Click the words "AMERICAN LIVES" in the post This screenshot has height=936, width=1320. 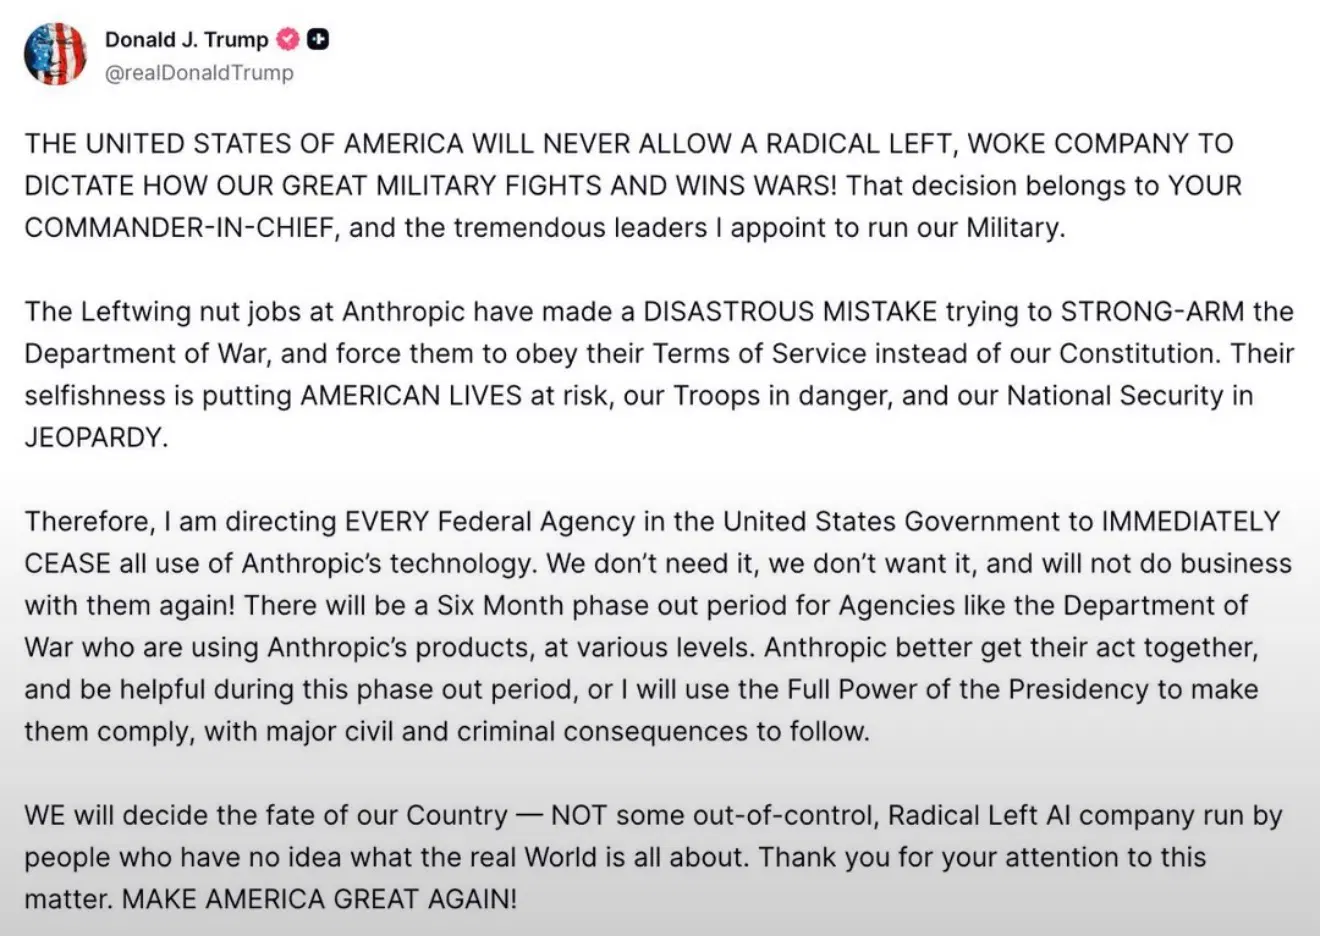pyautogui.click(x=411, y=396)
